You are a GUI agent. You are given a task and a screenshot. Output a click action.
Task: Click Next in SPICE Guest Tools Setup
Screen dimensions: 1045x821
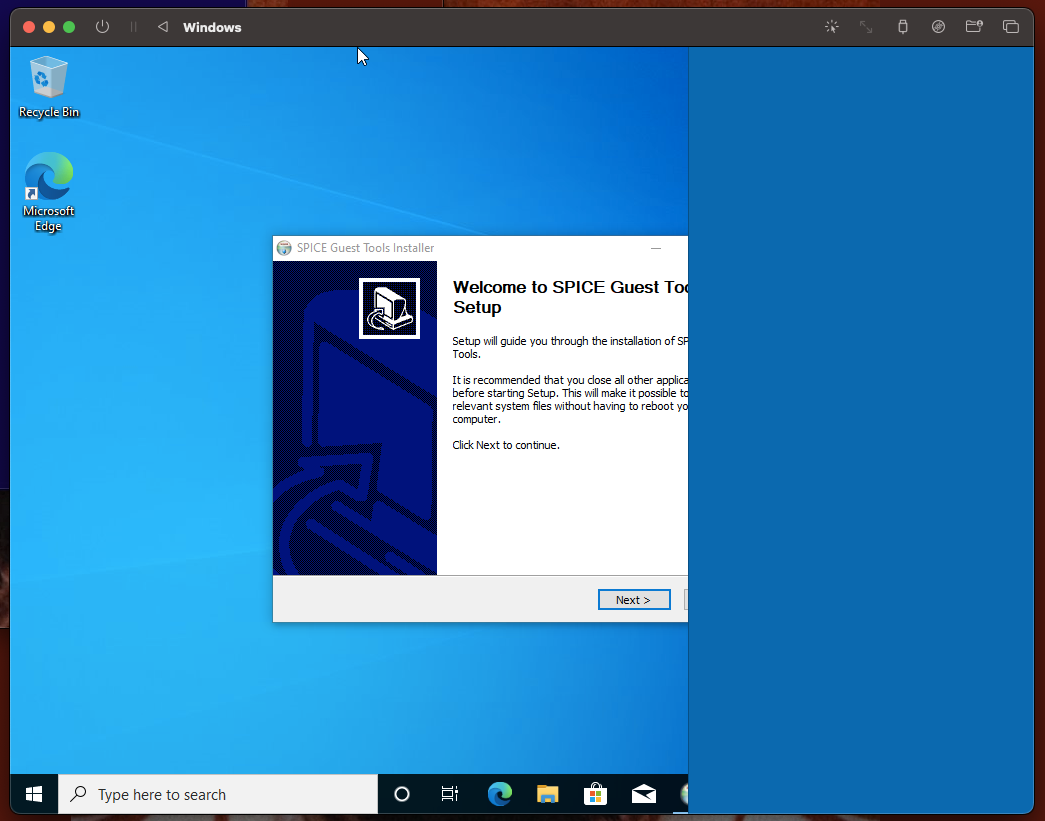634,600
